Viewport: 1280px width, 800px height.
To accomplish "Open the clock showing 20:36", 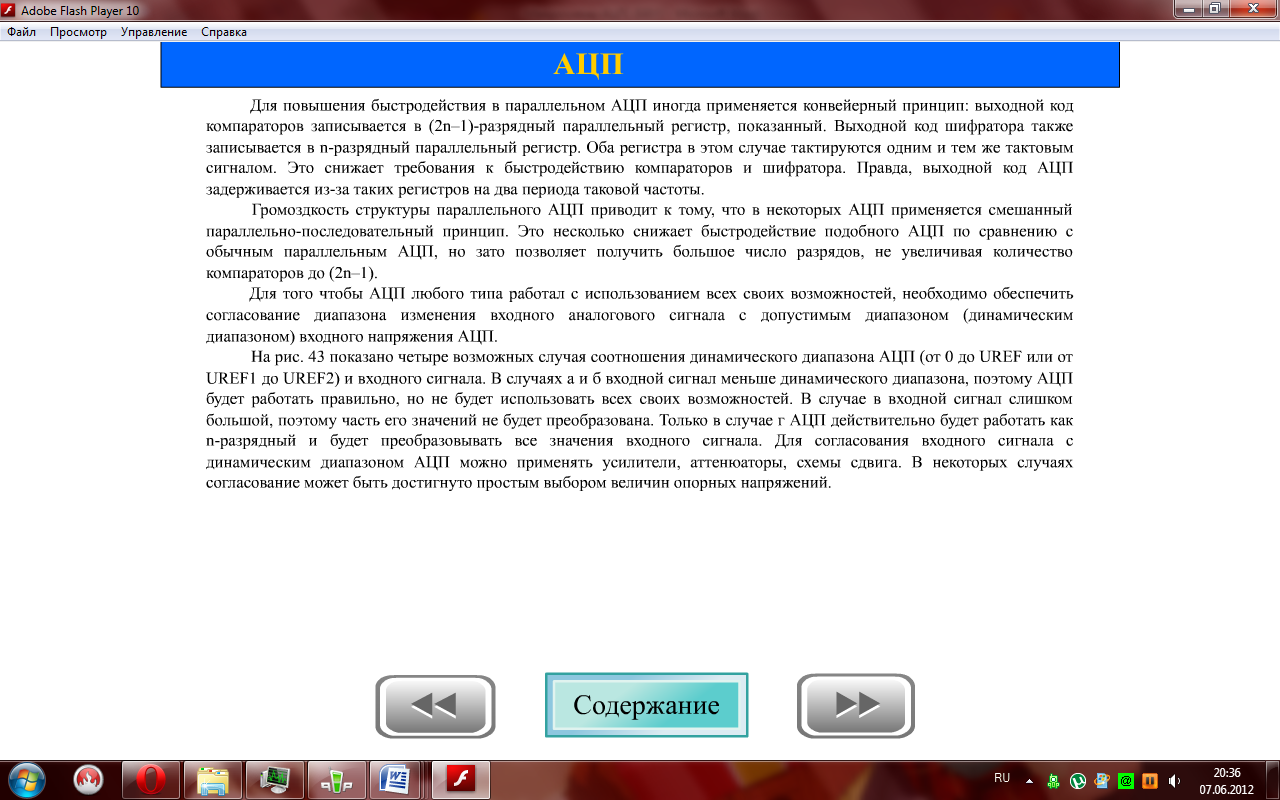I will [x=1227, y=780].
